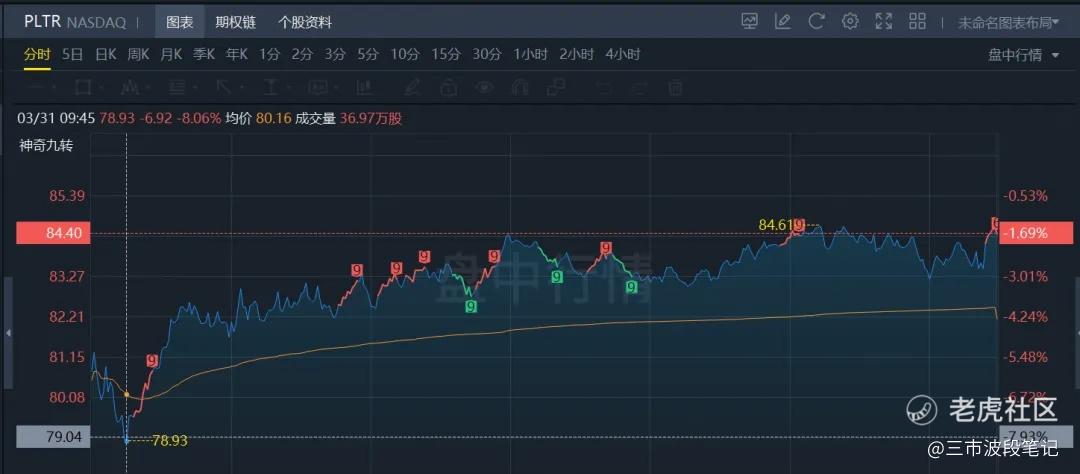Image resolution: width=1080 pixels, height=474 pixels.
Task: Expand the rectangle tool dropdown arrow
Action: pyautogui.click(x=101, y=88)
